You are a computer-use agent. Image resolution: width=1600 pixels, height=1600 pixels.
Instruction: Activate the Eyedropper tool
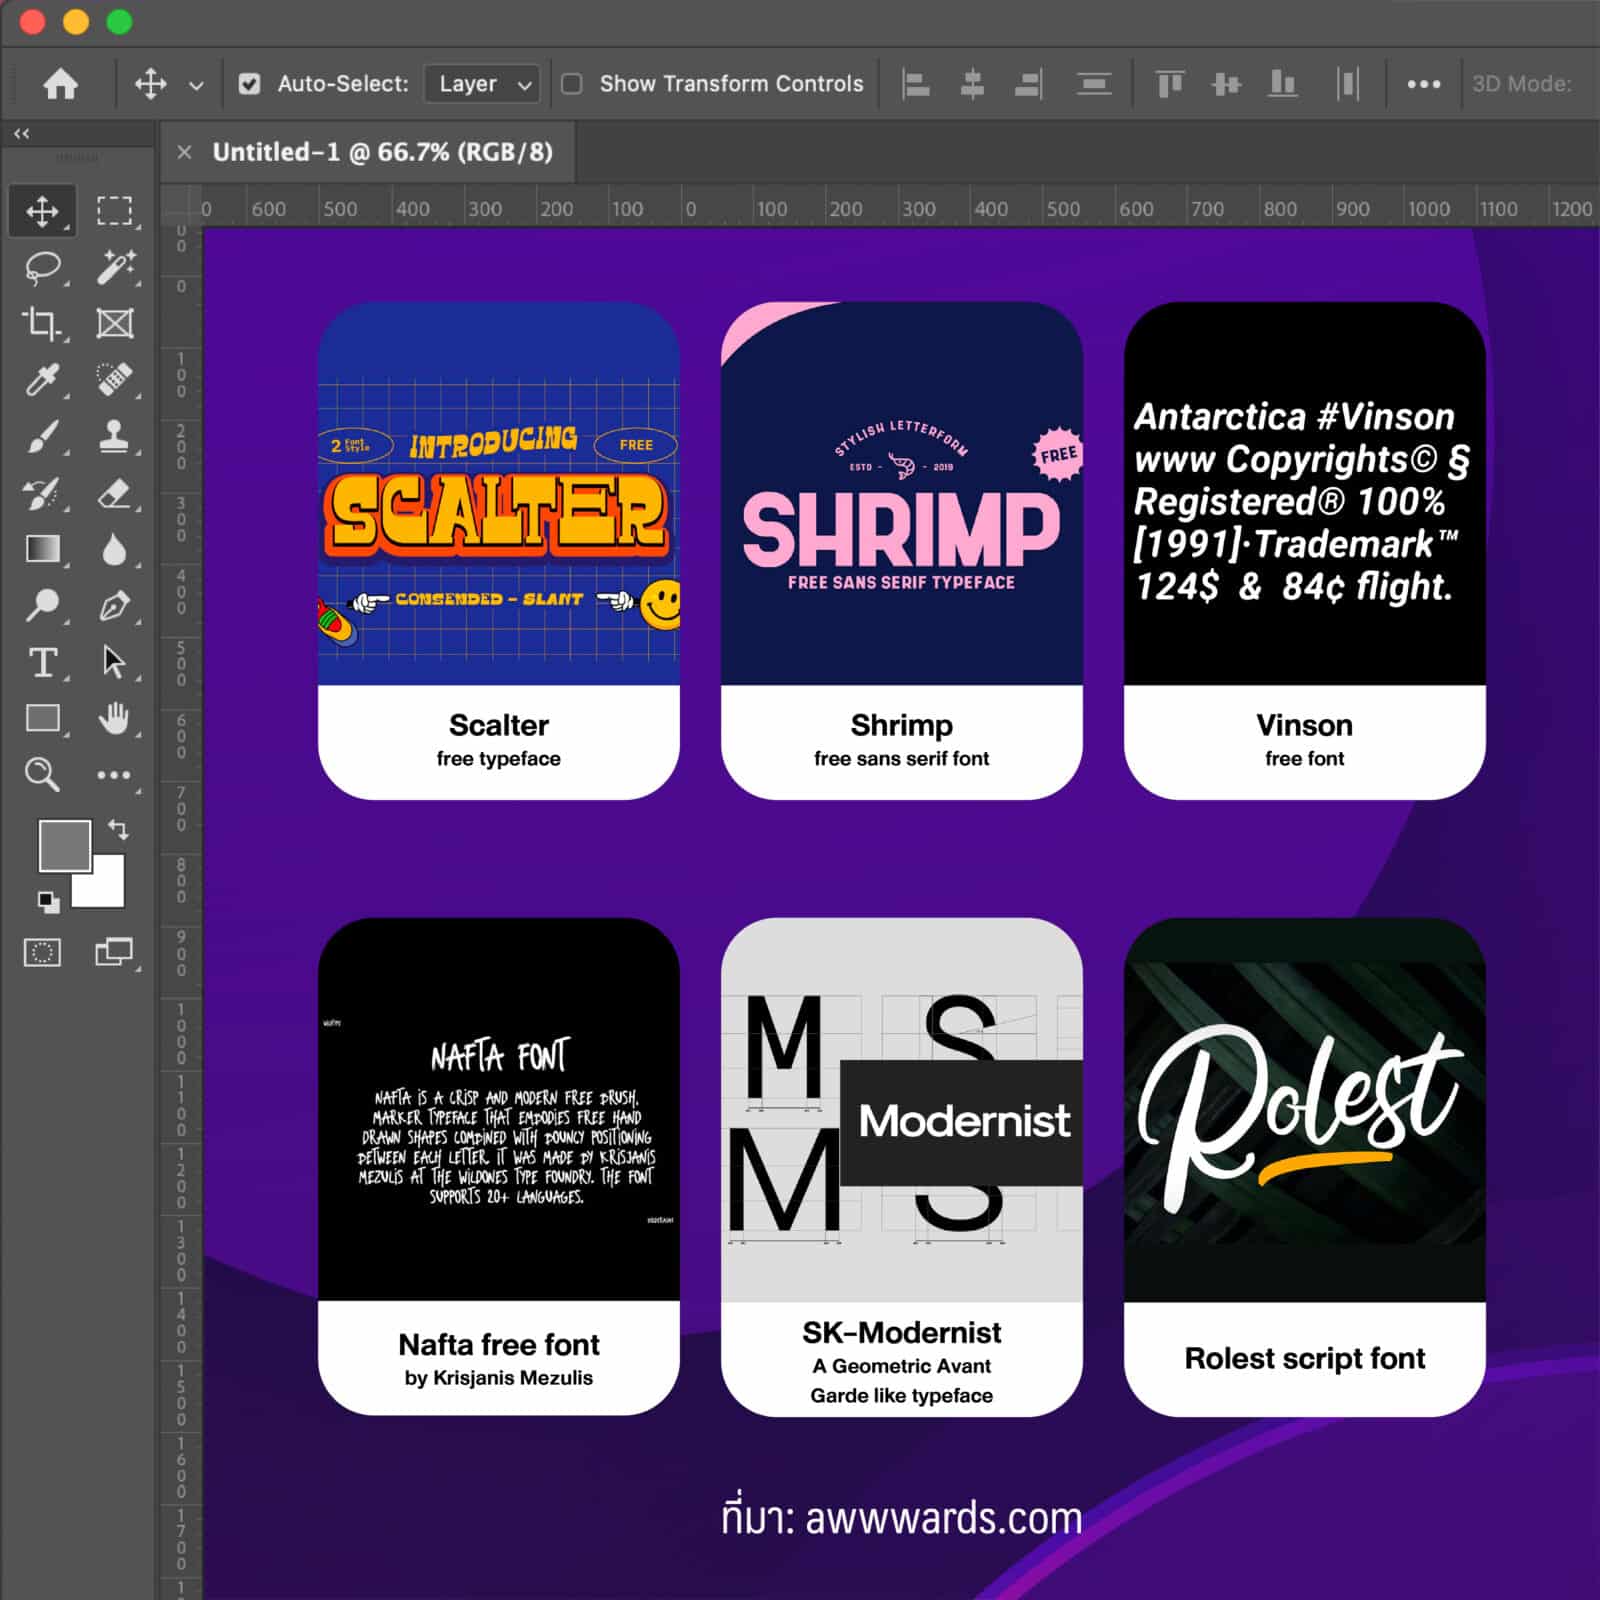click(42, 380)
